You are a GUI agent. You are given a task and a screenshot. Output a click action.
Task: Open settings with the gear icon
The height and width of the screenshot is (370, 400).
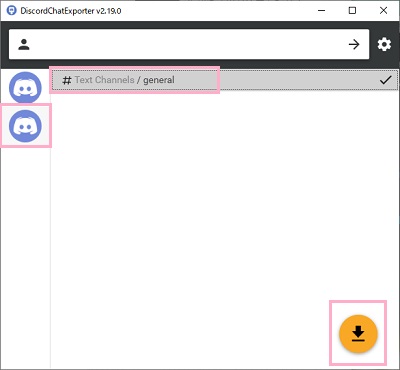click(x=384, y=44)
